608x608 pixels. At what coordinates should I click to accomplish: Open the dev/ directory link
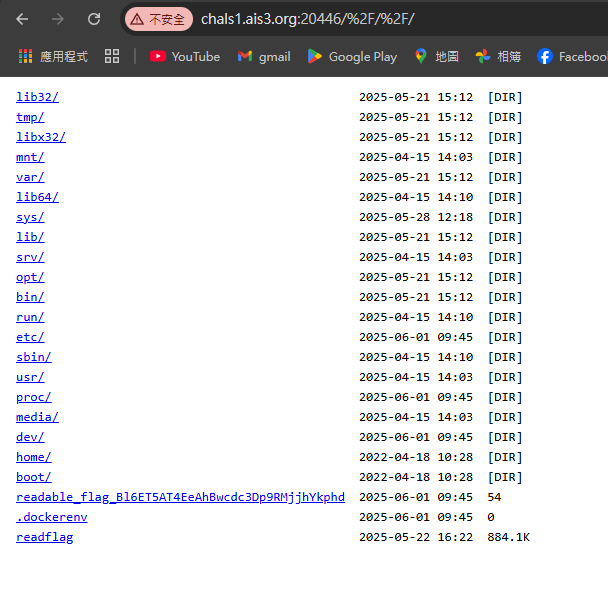[x=30, y=437]
